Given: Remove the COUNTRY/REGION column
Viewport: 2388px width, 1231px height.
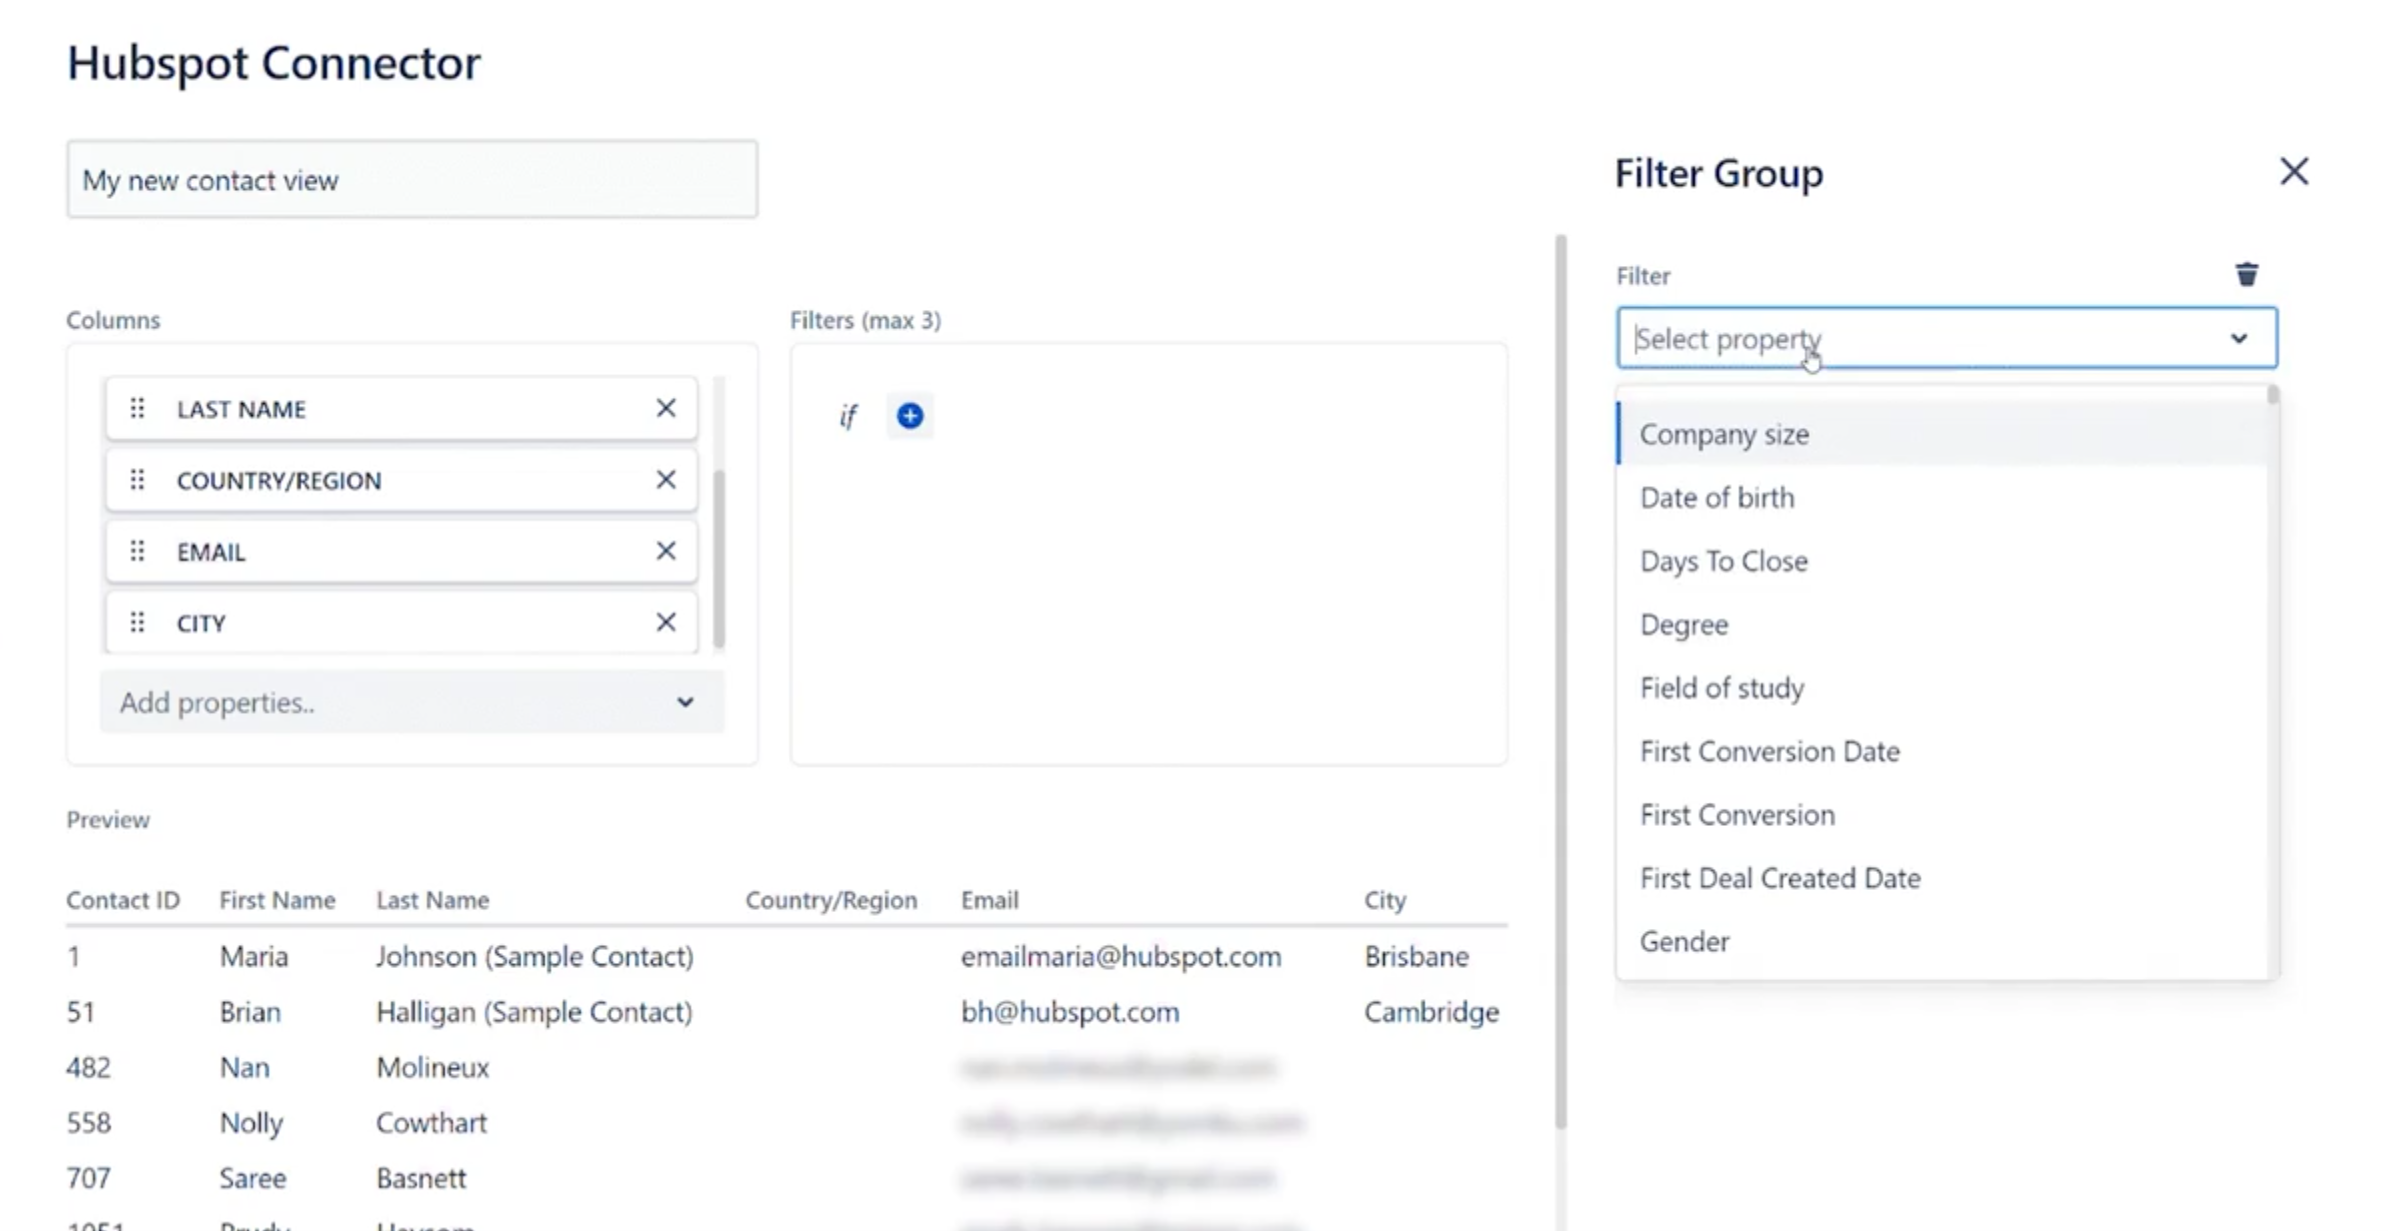Looking at the screenshot, I should pos(665,480).
